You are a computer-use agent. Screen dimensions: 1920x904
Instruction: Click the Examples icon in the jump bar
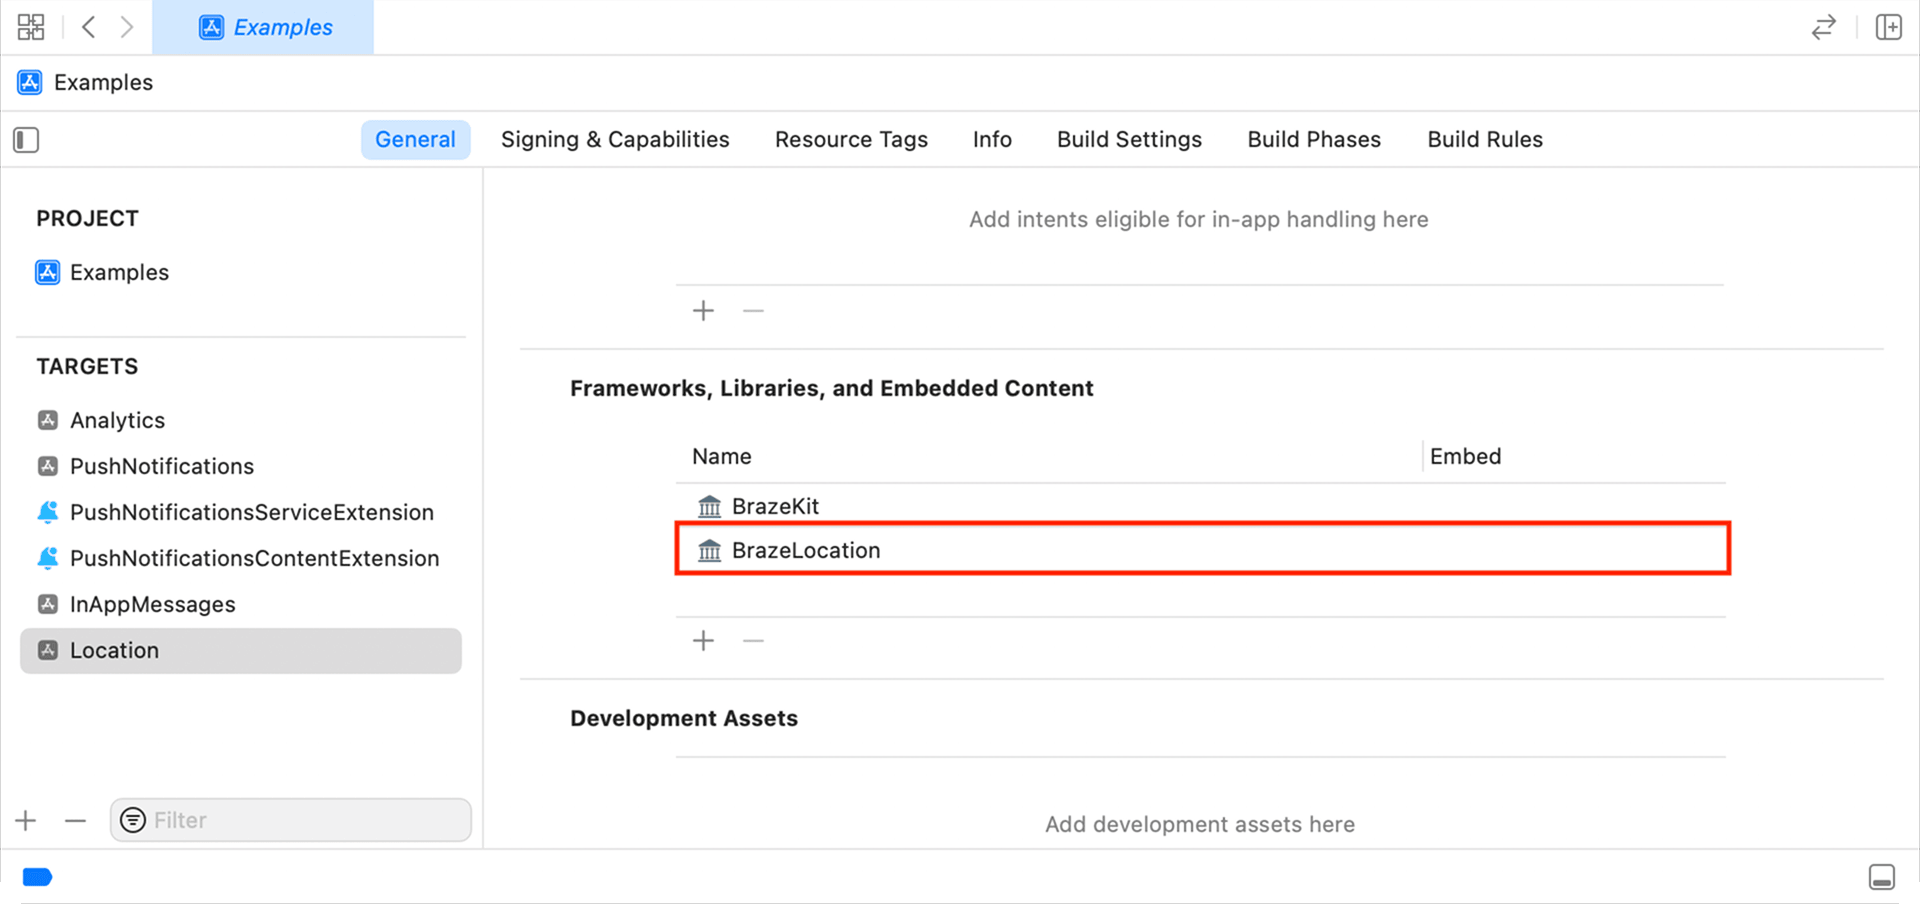(x=30, y=82)
